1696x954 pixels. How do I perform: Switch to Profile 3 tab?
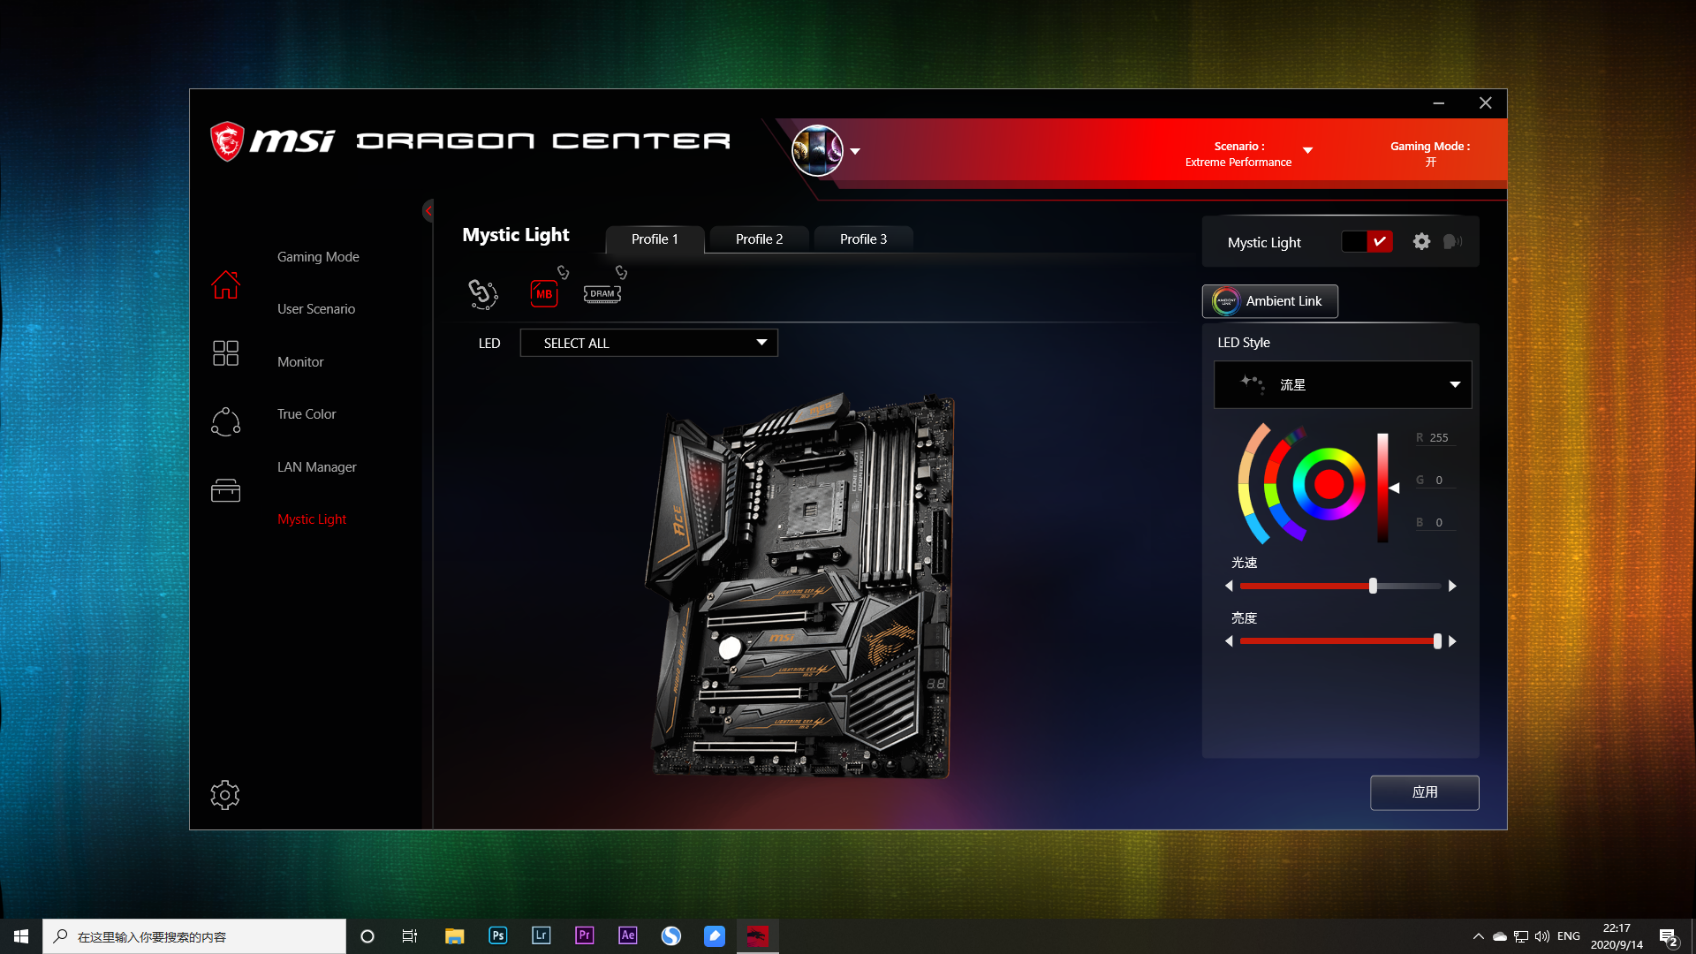(863, 239)
